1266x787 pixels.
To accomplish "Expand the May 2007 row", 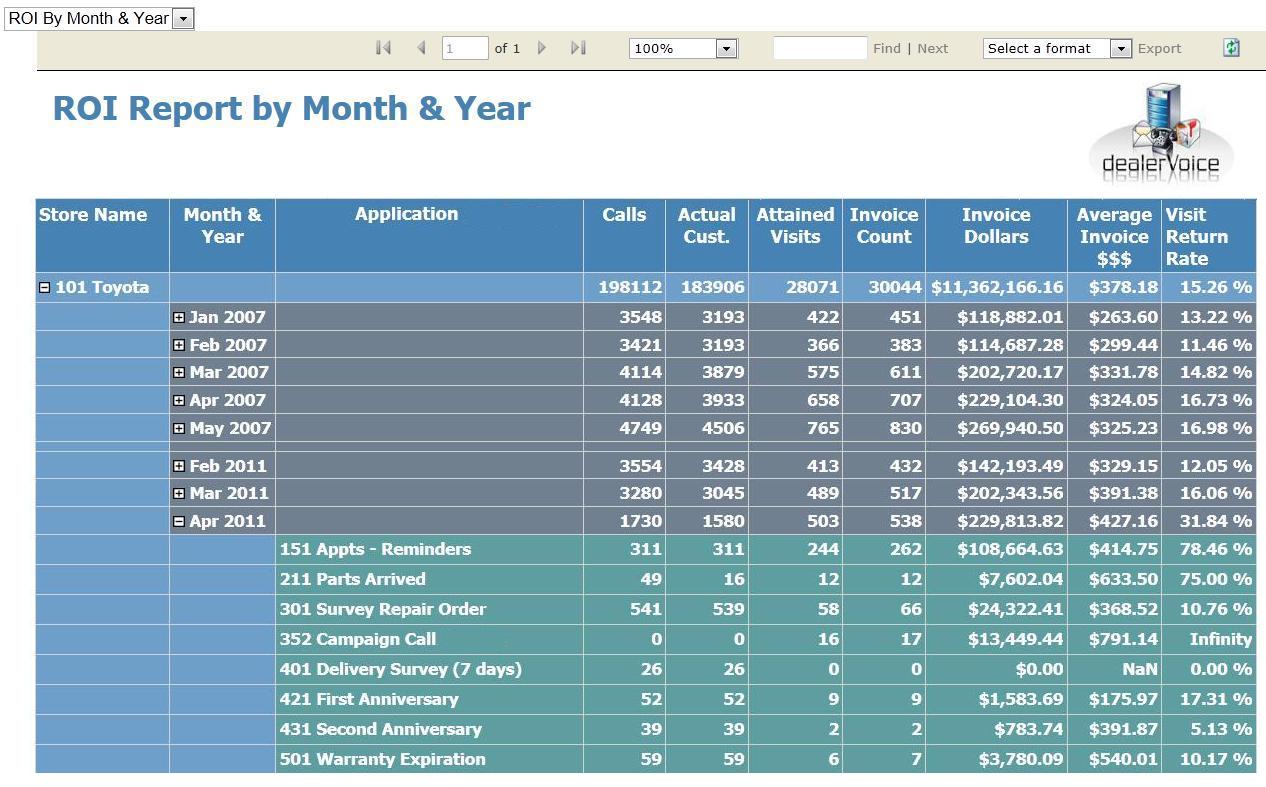I will click(179, 428).
